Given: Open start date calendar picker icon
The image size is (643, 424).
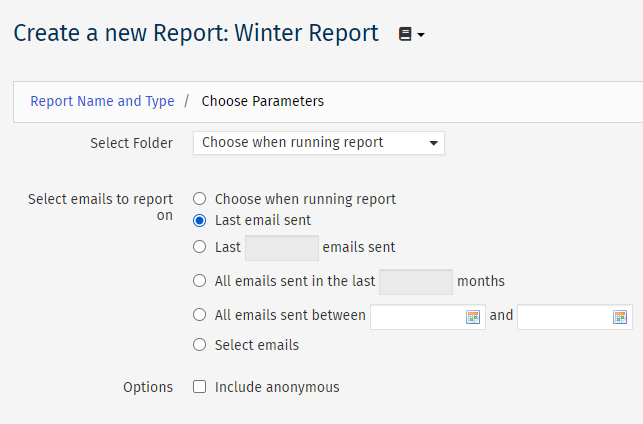Looking at the screenshot, I should (473, 317).
